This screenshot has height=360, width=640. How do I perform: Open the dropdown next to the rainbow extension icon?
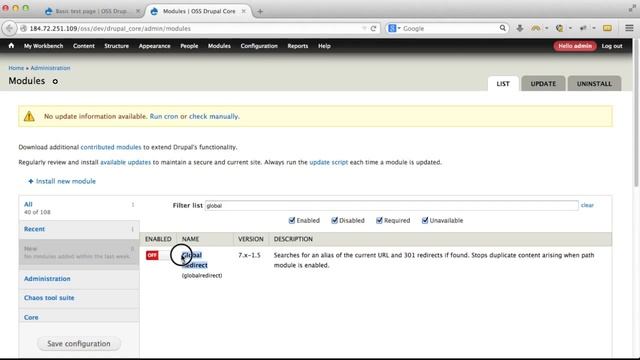click(x=547, y=28)
